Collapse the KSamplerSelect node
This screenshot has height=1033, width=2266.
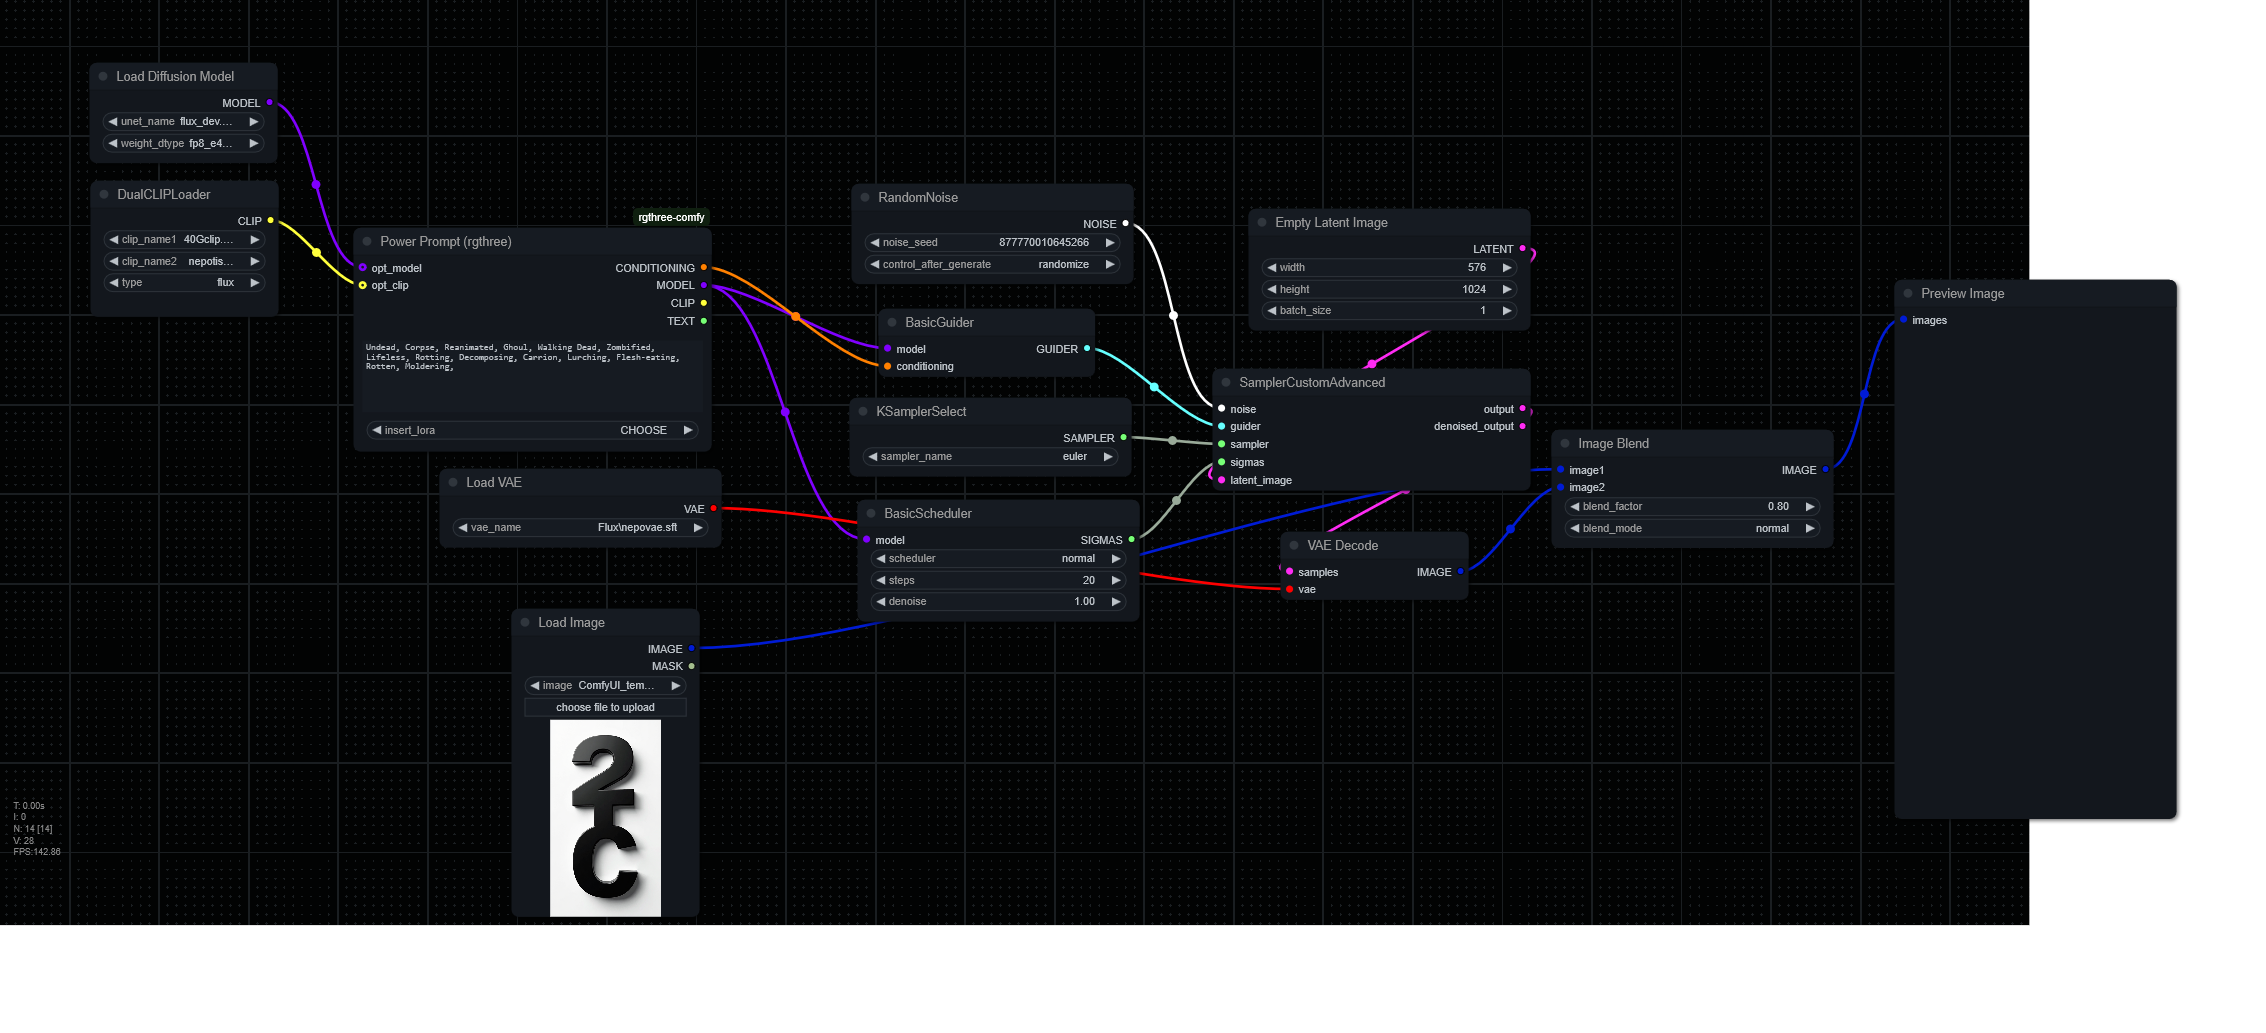pos(863,411)
